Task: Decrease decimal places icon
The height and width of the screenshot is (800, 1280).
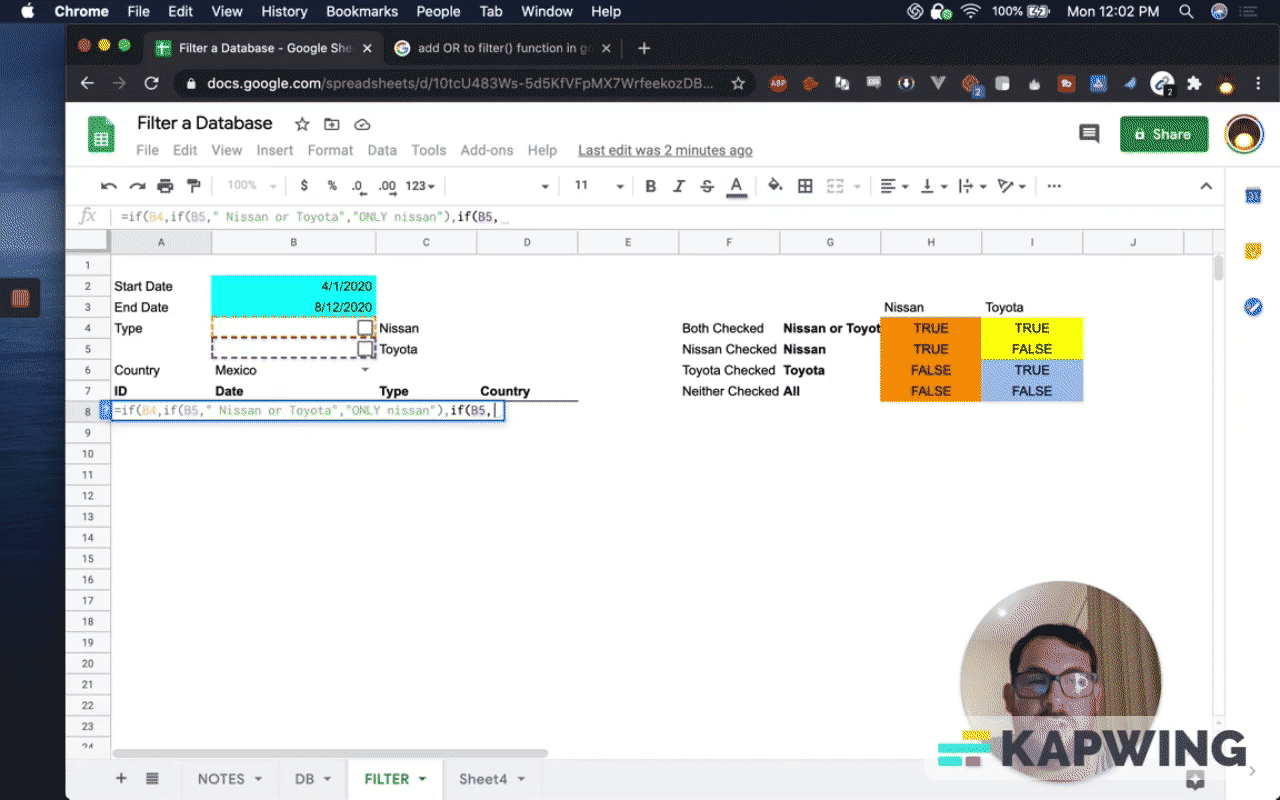Action: (358, 186)
